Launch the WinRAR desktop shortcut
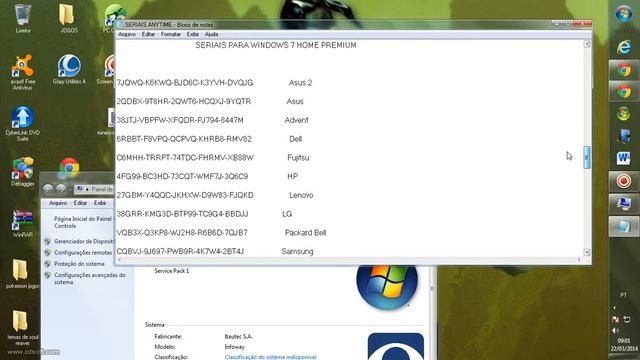 tap(22, 223)
